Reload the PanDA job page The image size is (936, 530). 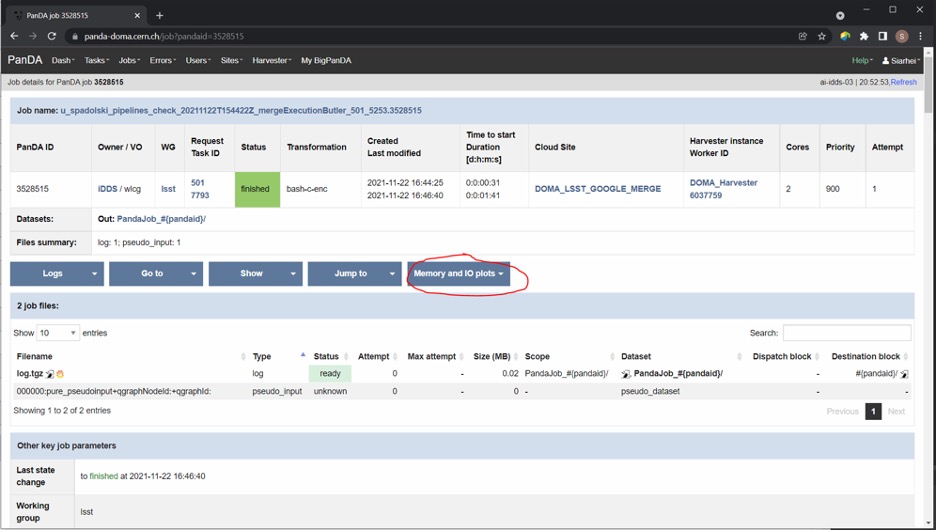[x=52, y=36]
